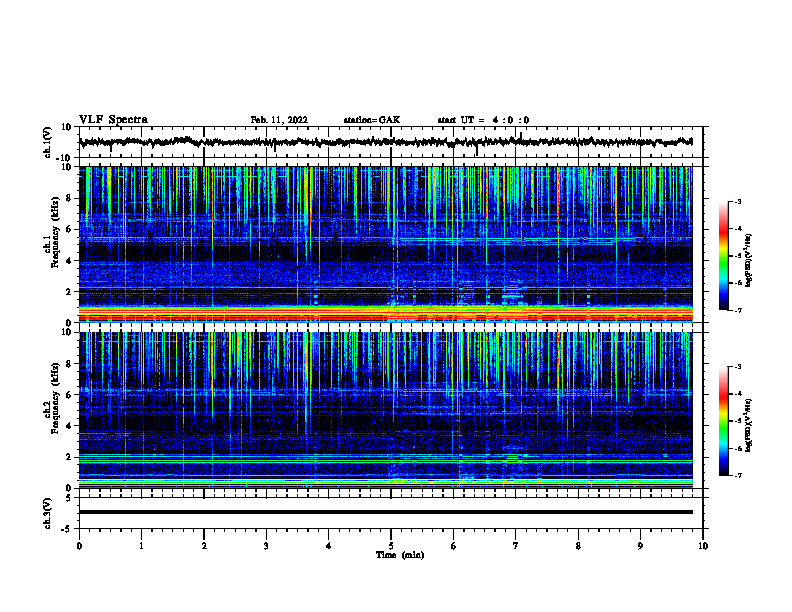792x612 pixels.
Task: Click the ch.1 spectrogram colorbar
Action: [723, 256]
